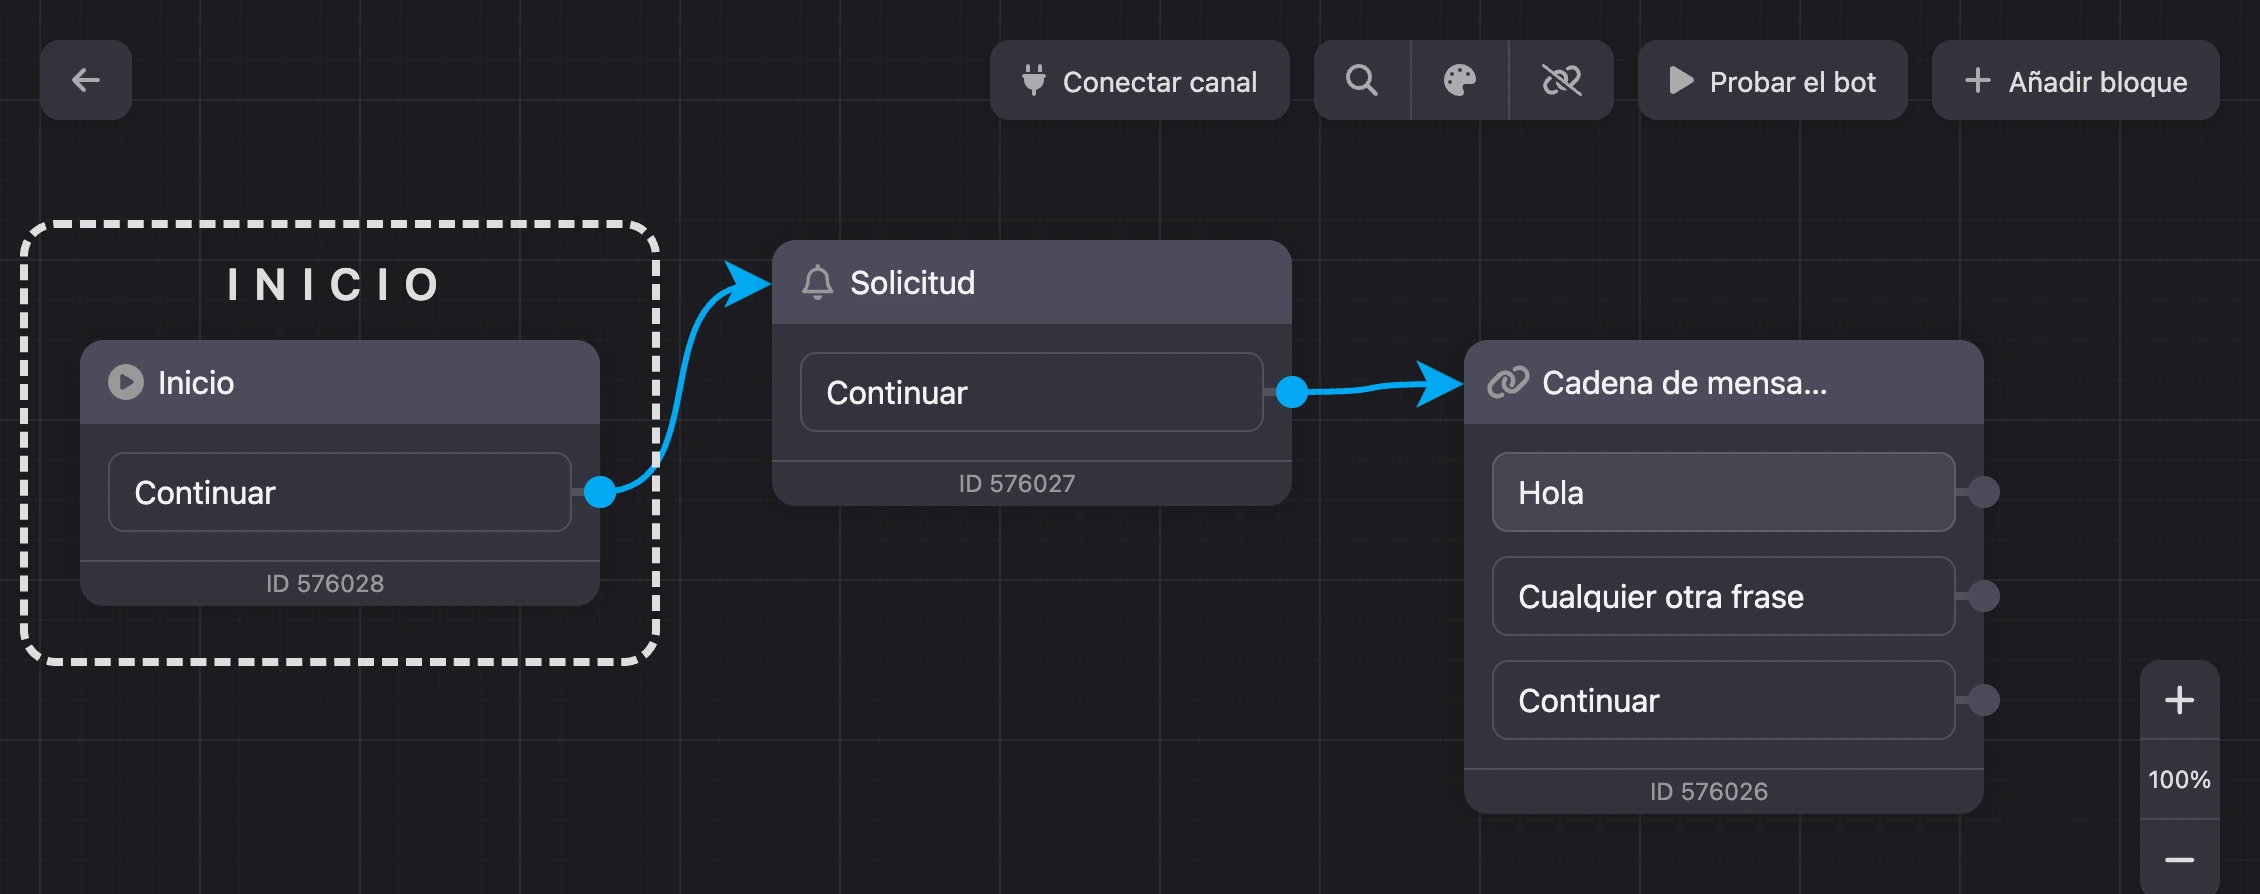The height and width of the screenshot is (894, 2260).
Task: Select Continuar in Cadena de mensa block
Action: [1724, 700]
